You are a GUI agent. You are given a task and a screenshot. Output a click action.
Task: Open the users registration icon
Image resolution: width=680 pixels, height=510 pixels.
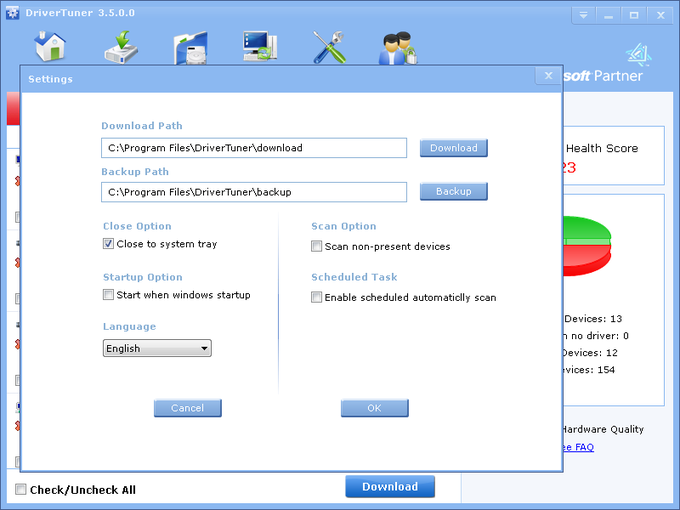click(398, 48)
